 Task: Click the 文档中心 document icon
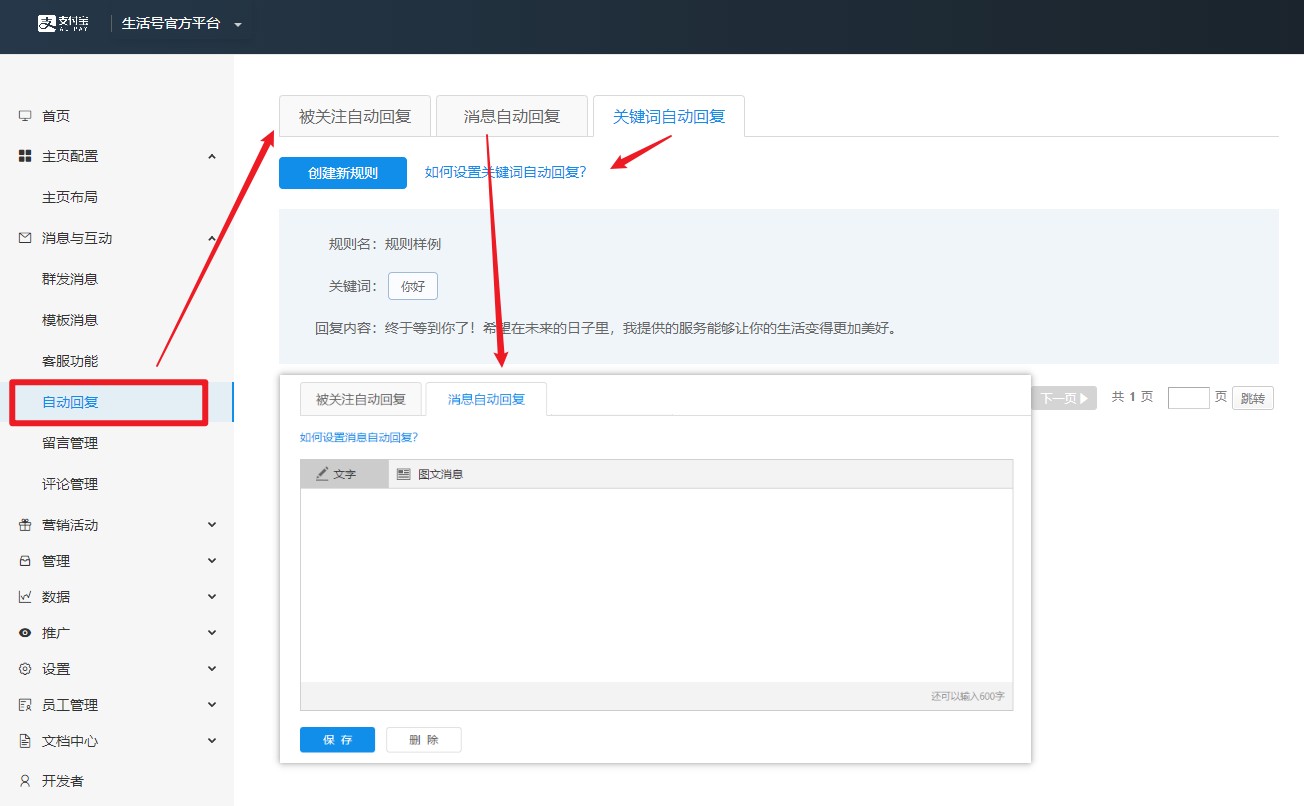25,741
